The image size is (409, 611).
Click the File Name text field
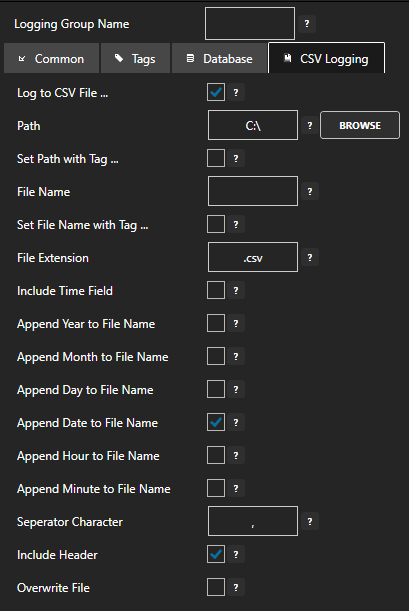coord(253,191)
